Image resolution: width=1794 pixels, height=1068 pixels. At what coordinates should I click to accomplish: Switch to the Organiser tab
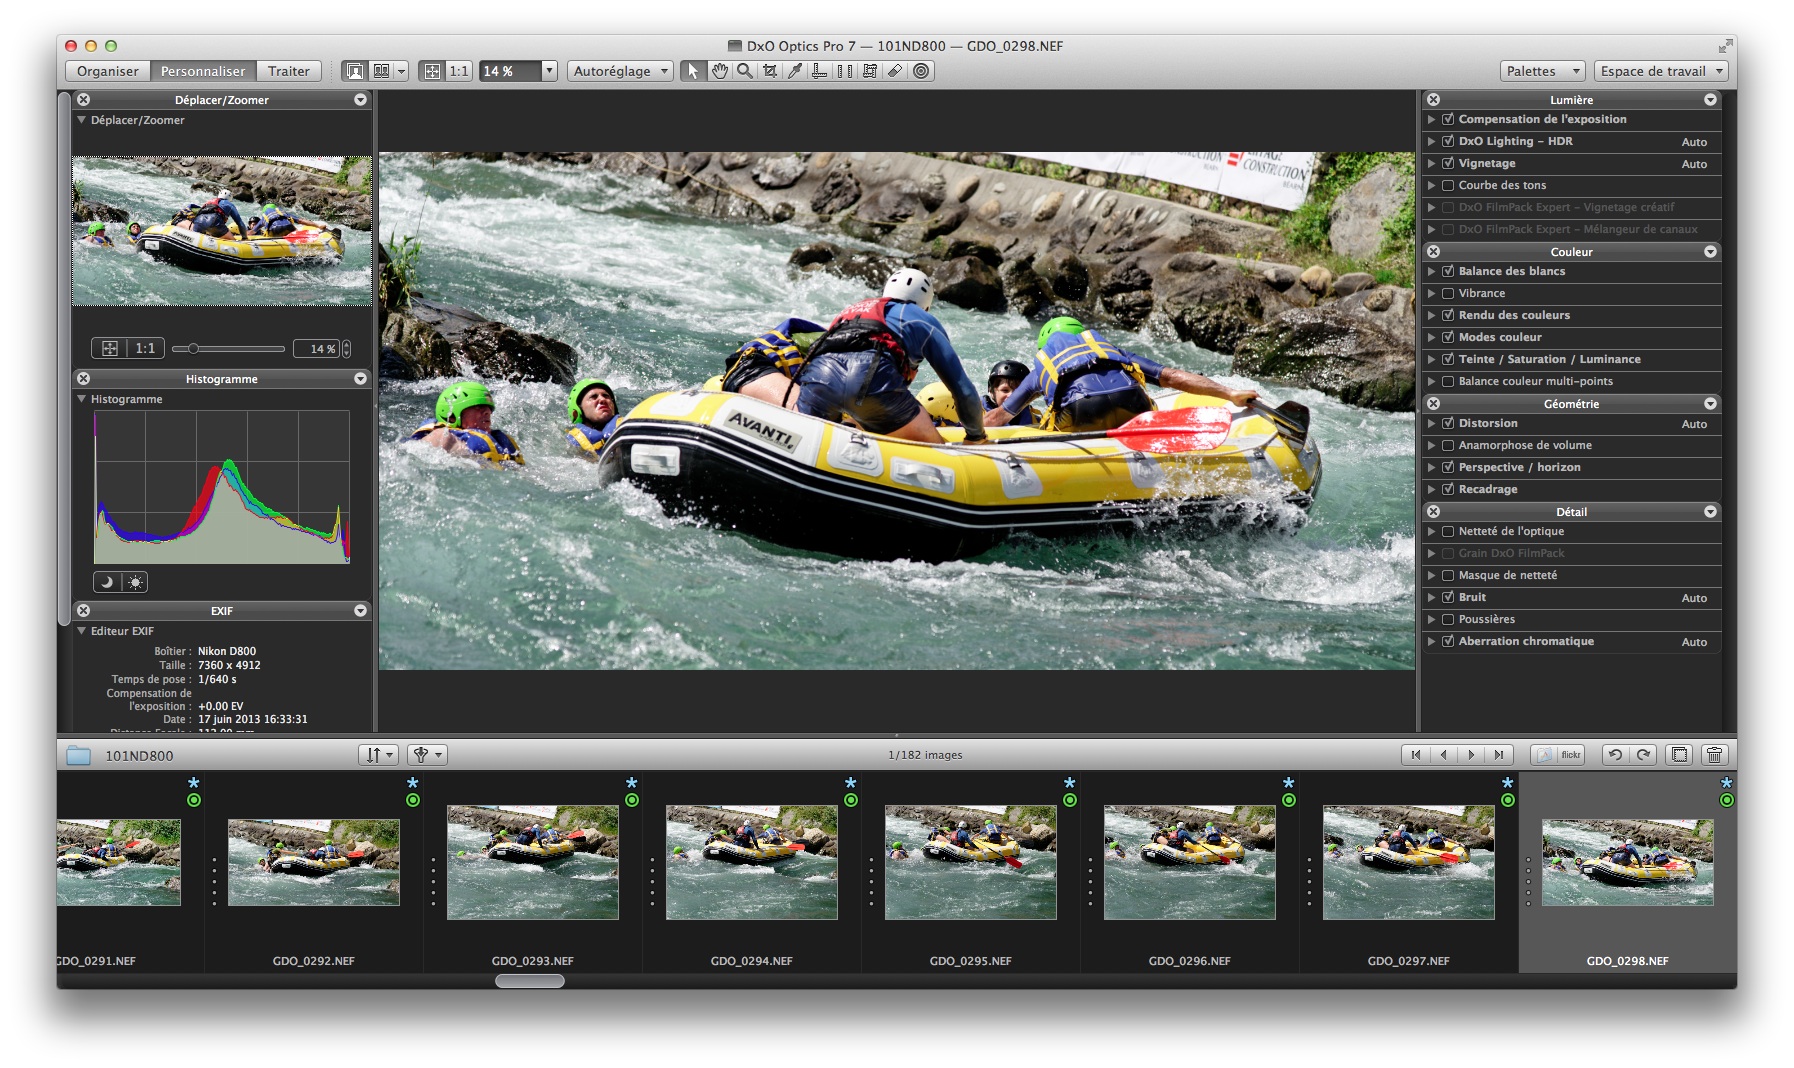point(108,71)
